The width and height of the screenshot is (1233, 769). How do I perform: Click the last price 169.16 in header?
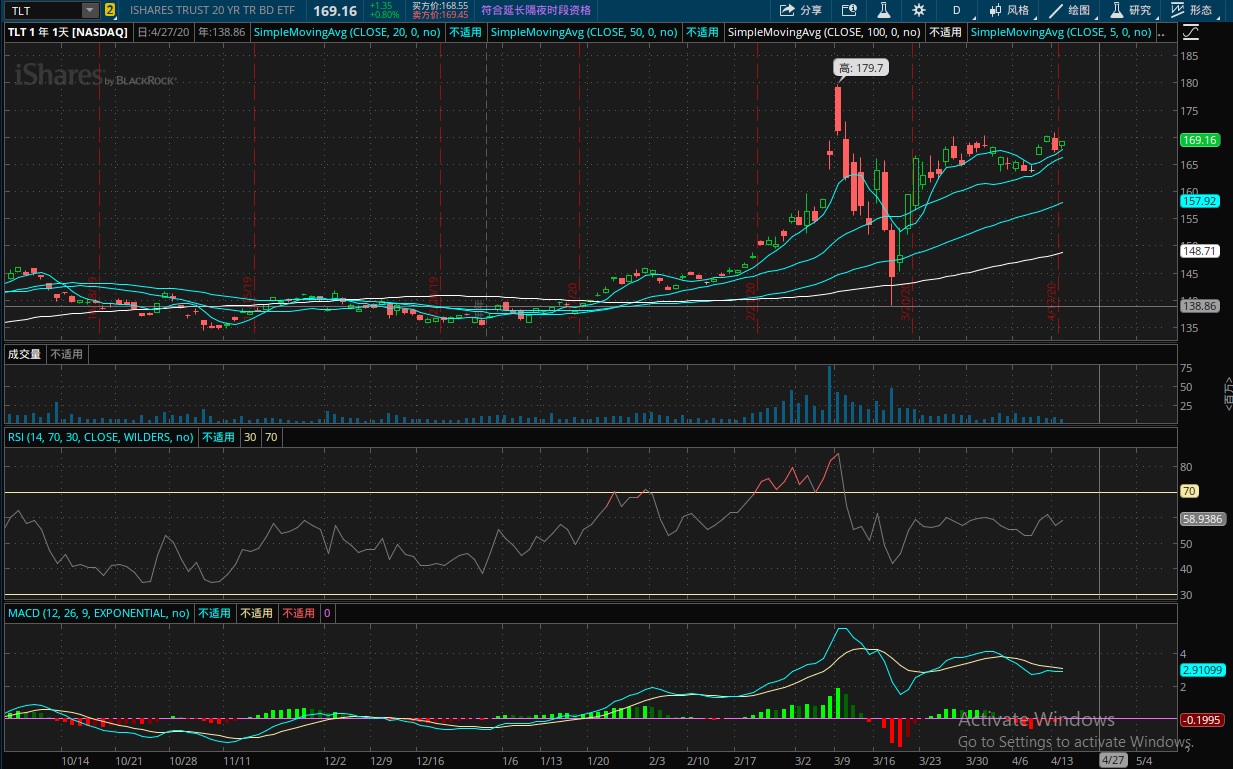tap(335, 11)
